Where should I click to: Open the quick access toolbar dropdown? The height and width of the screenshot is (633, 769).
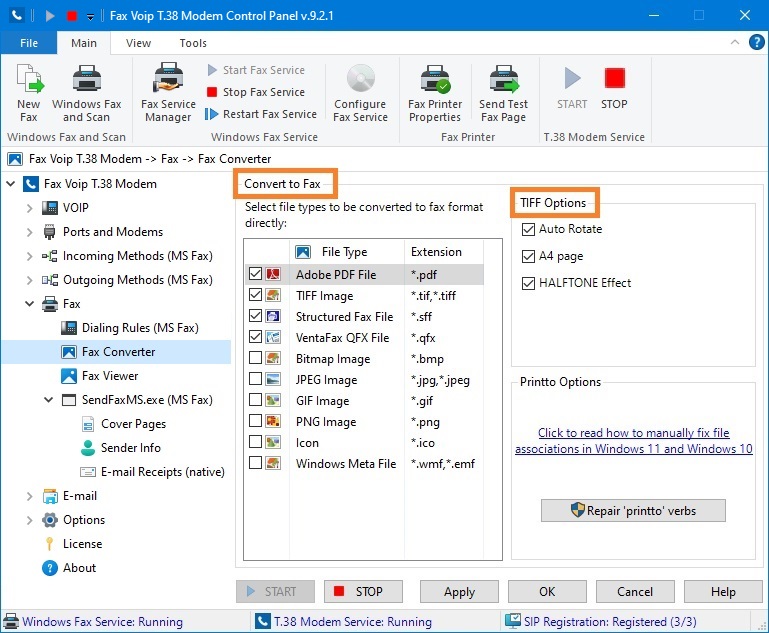pyautogui.click(x=90, y=16)
